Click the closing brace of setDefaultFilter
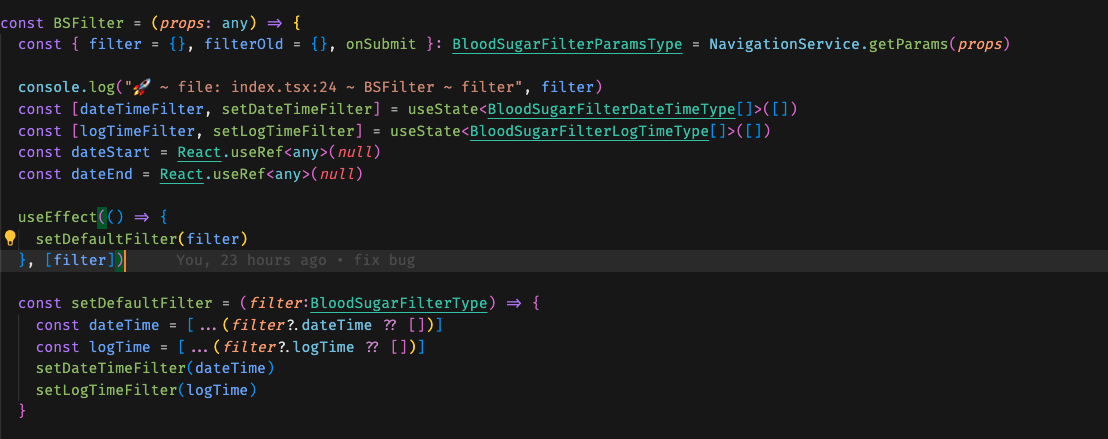1108x439 pixels. (x=23, y=411)
